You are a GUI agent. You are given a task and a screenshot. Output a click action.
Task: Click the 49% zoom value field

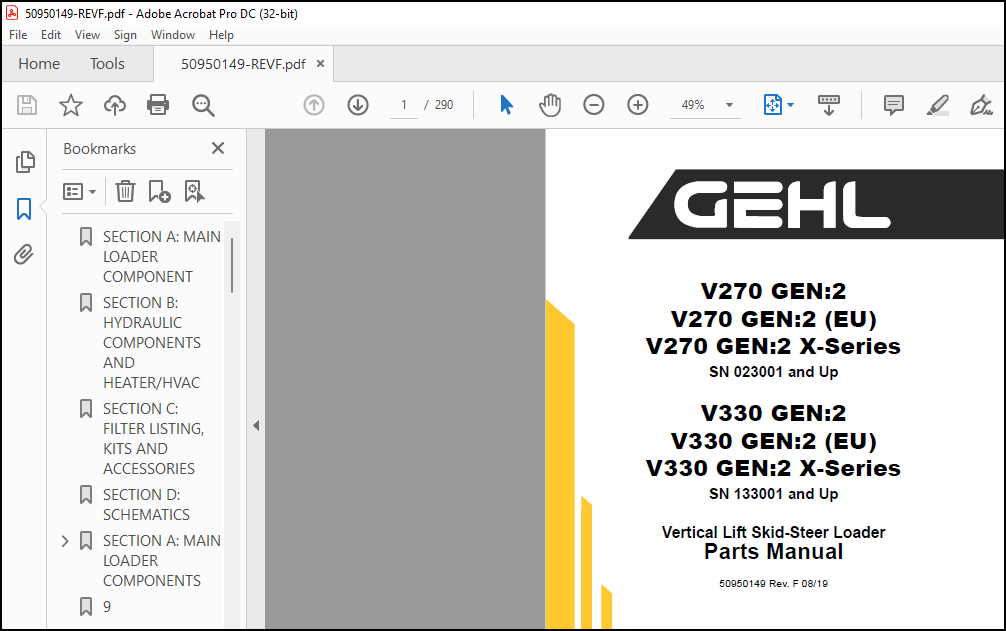693,105
